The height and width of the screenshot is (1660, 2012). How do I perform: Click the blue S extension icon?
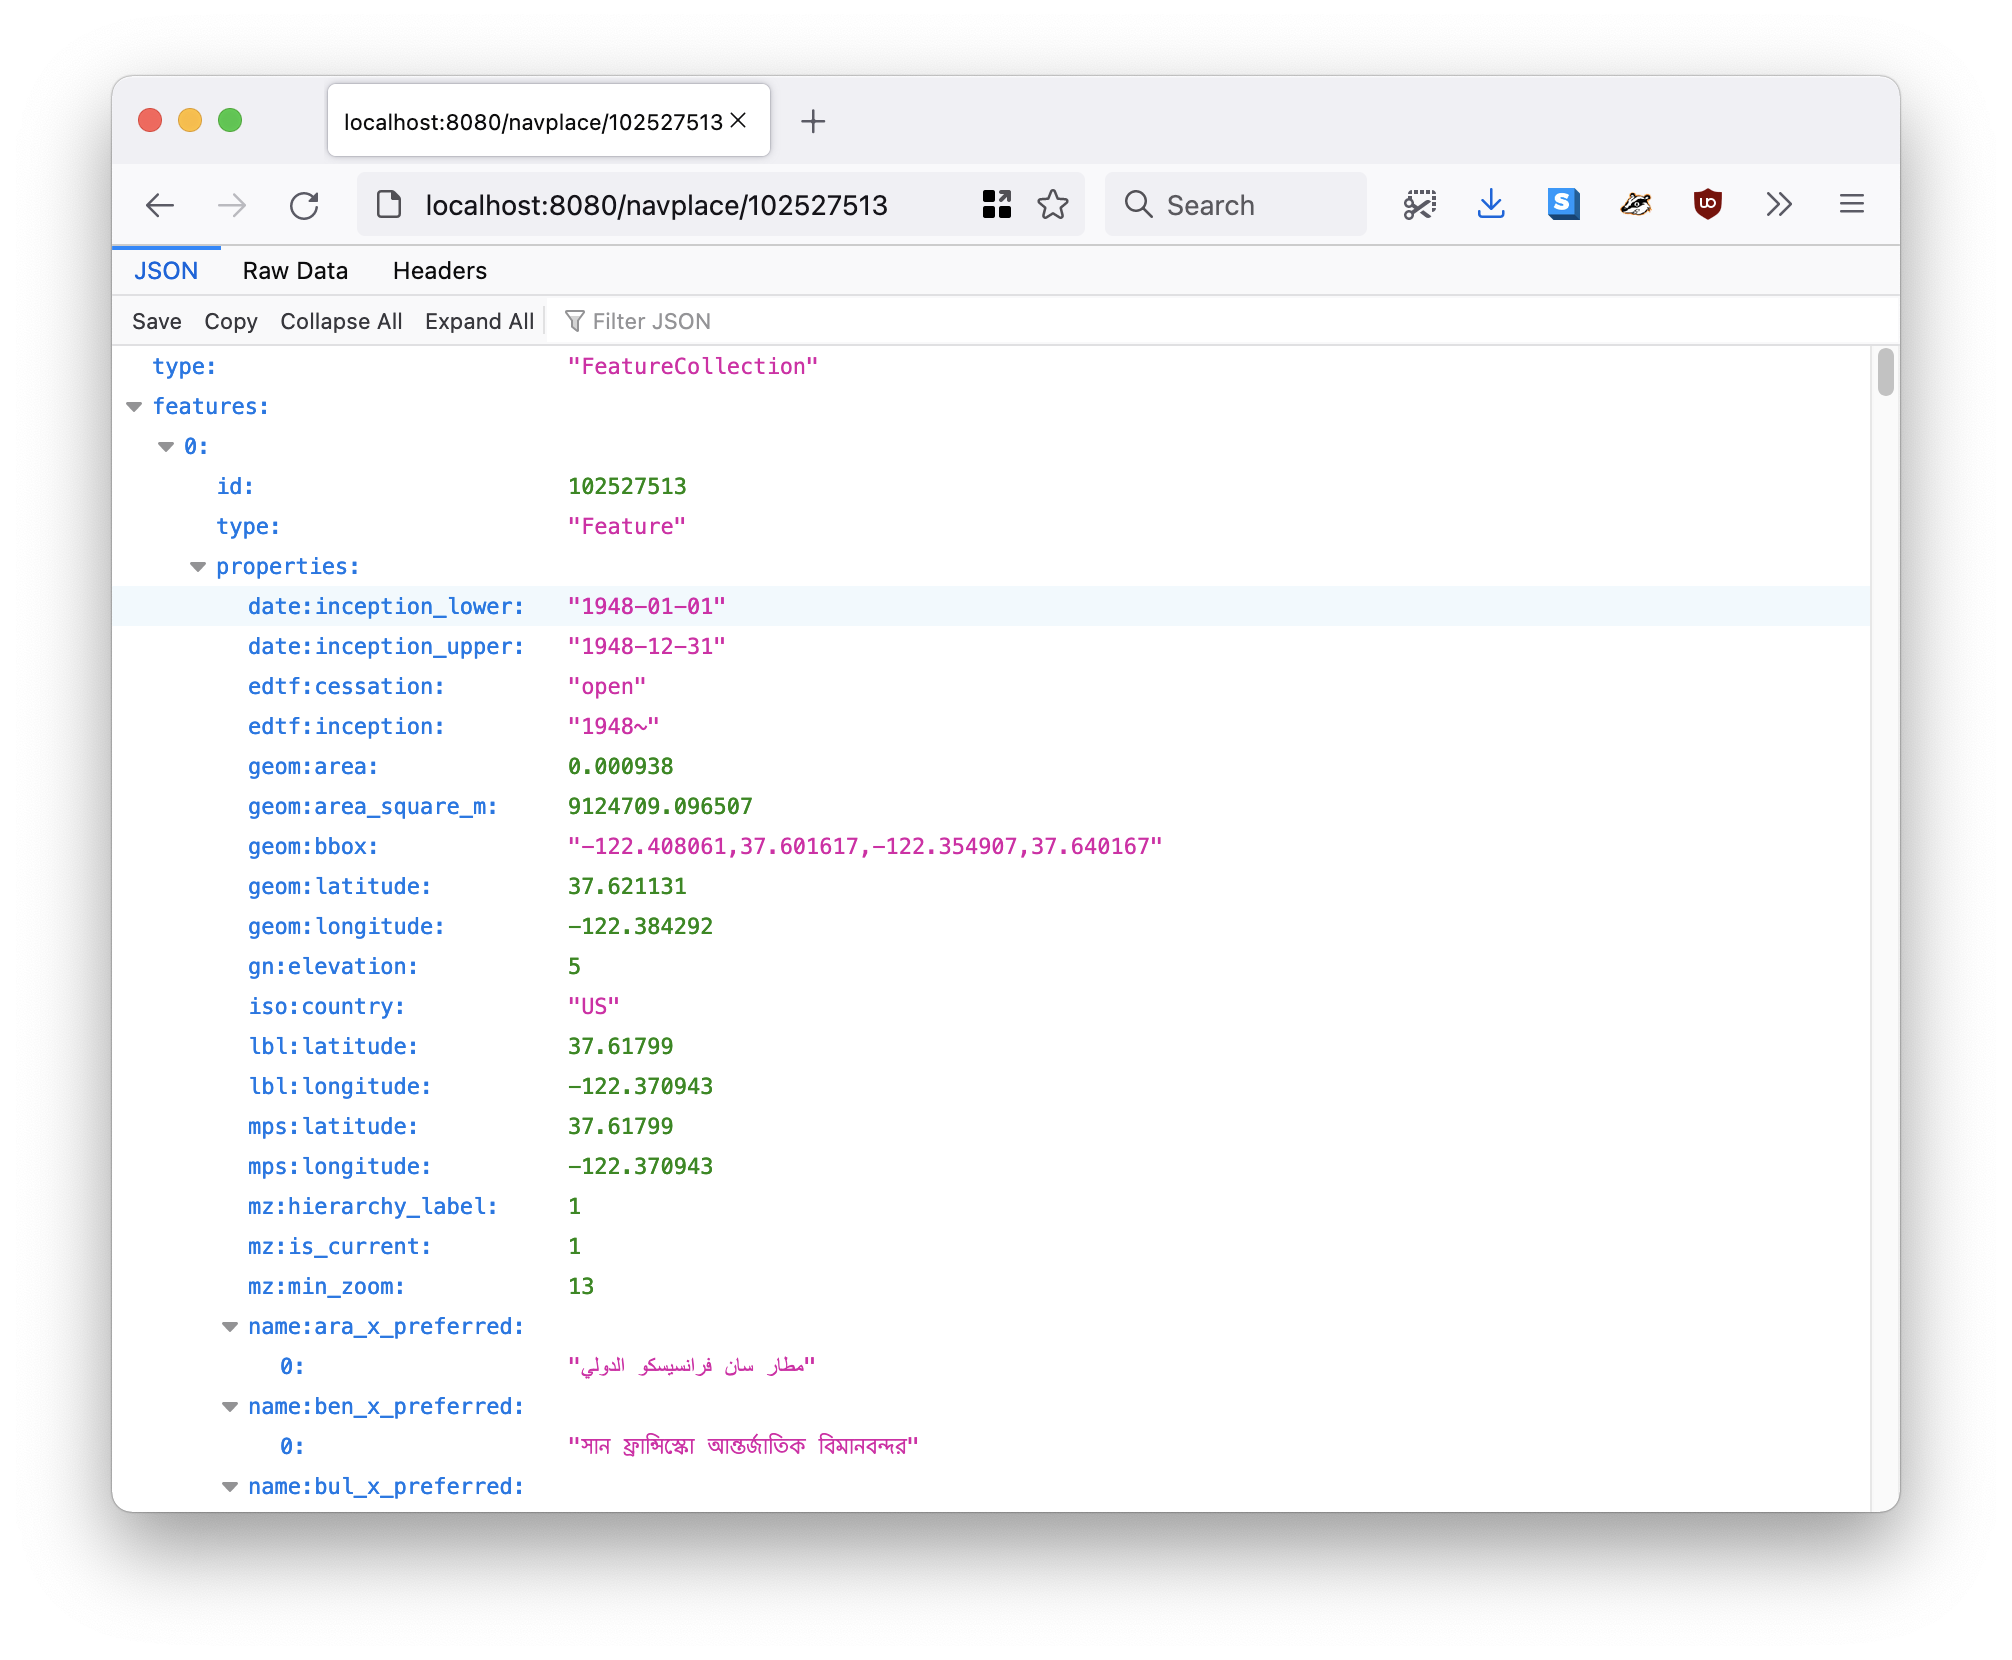click(x=1563, y=205)
